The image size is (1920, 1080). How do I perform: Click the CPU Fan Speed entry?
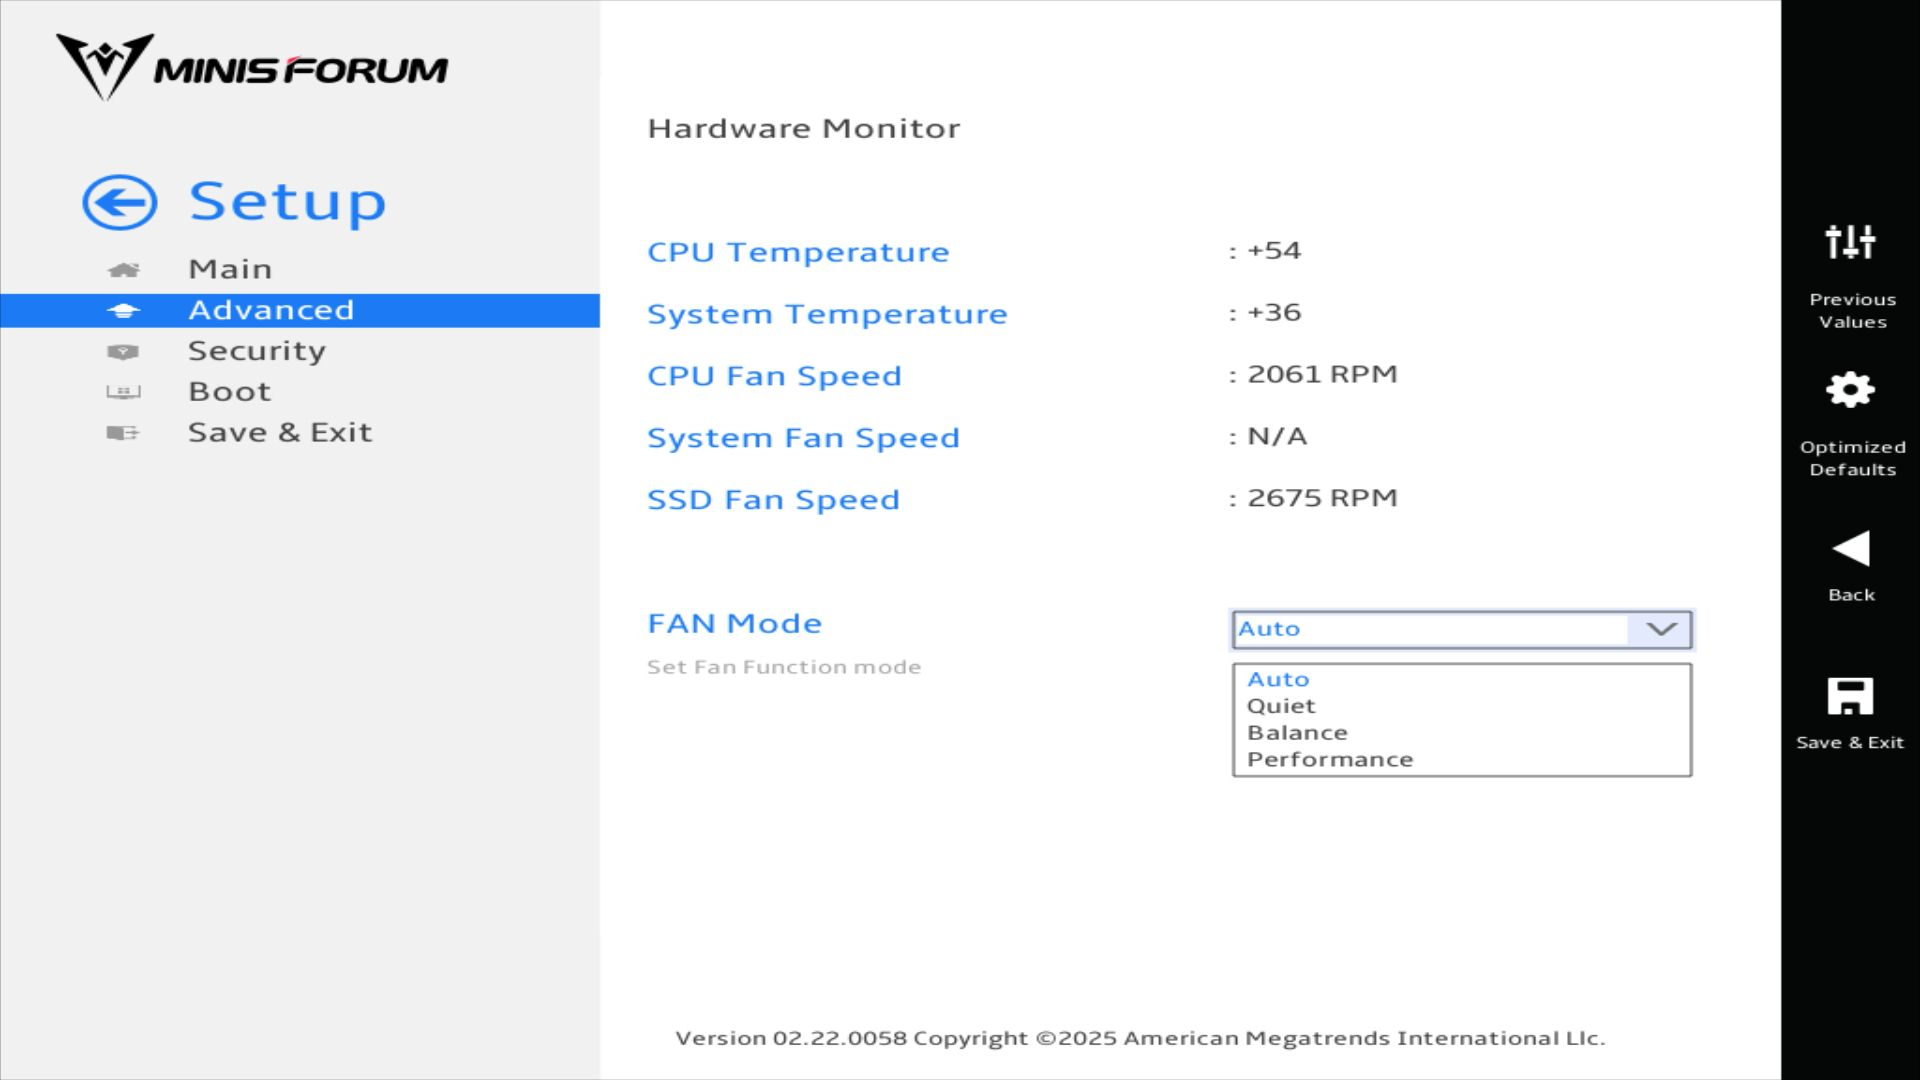click(774, 376)
